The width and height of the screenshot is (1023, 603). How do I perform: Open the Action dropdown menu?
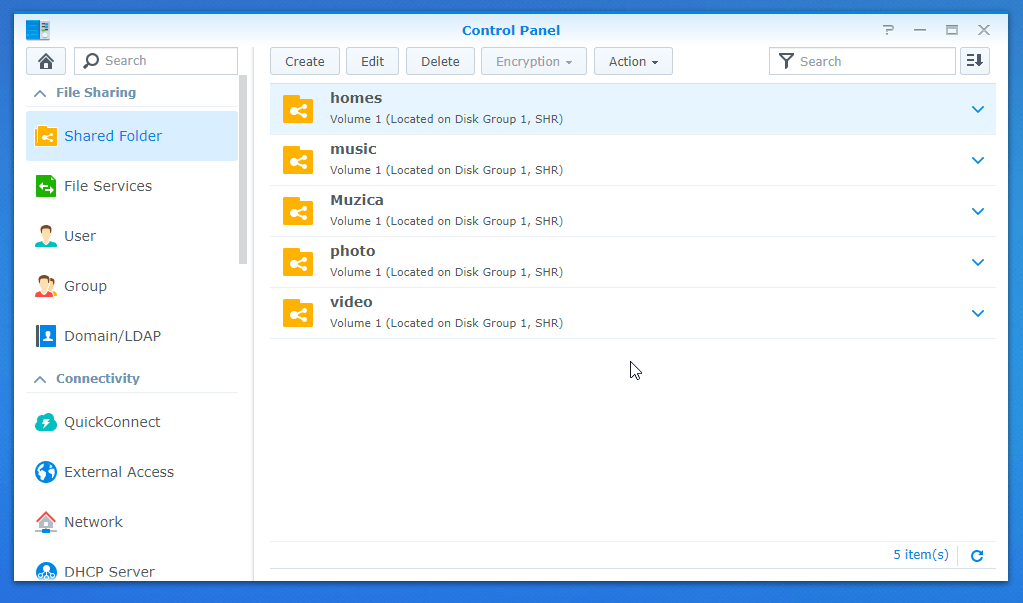click(x=633, y=61)
